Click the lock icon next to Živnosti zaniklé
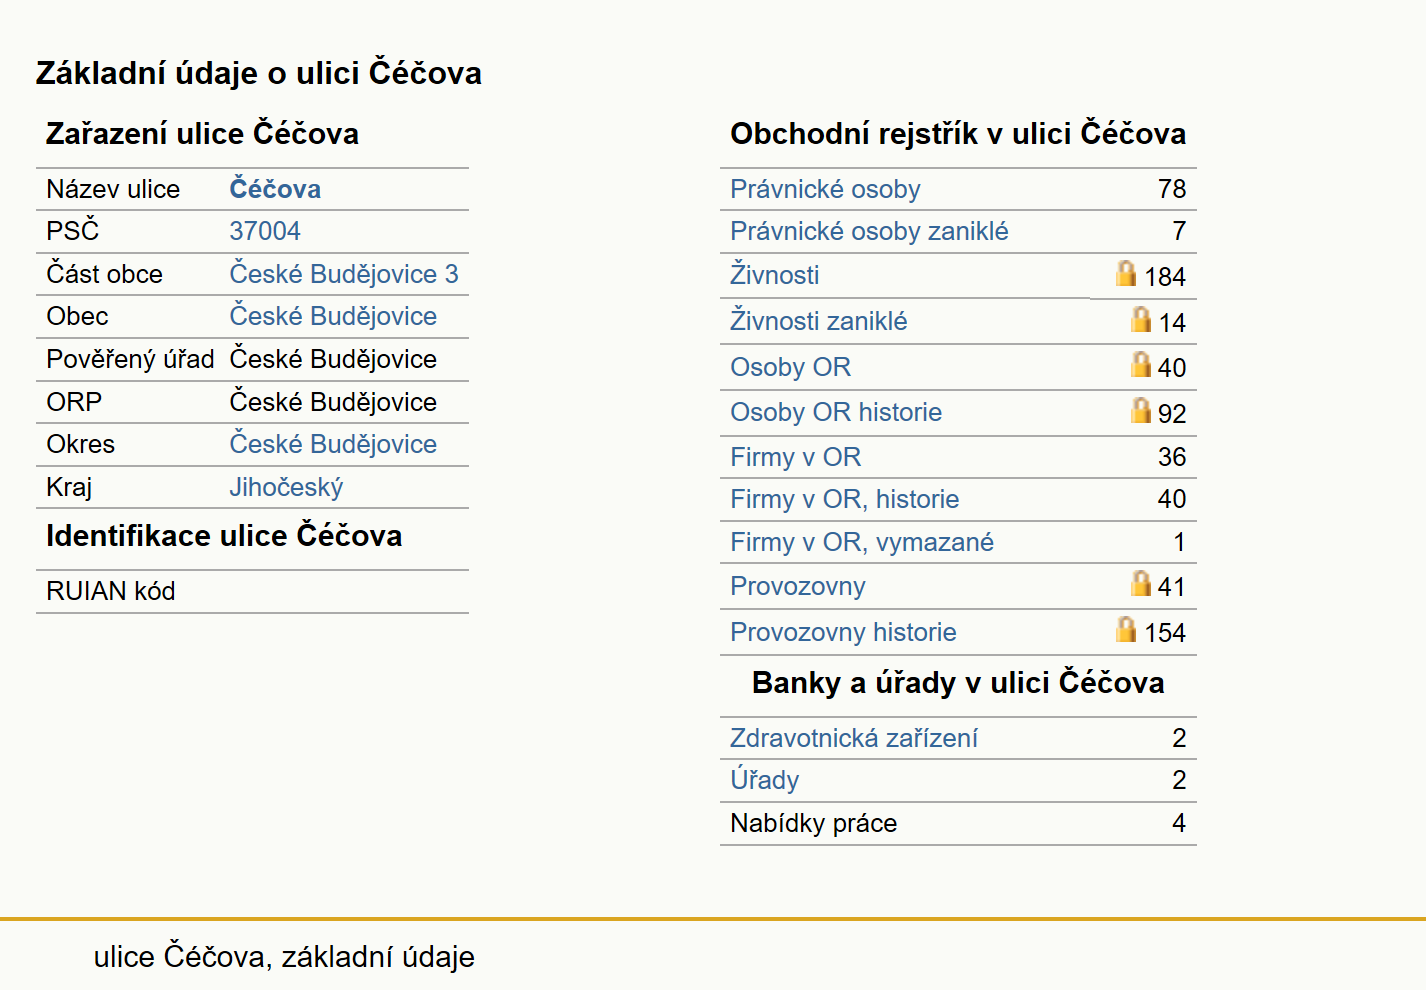 (1140, 319)
